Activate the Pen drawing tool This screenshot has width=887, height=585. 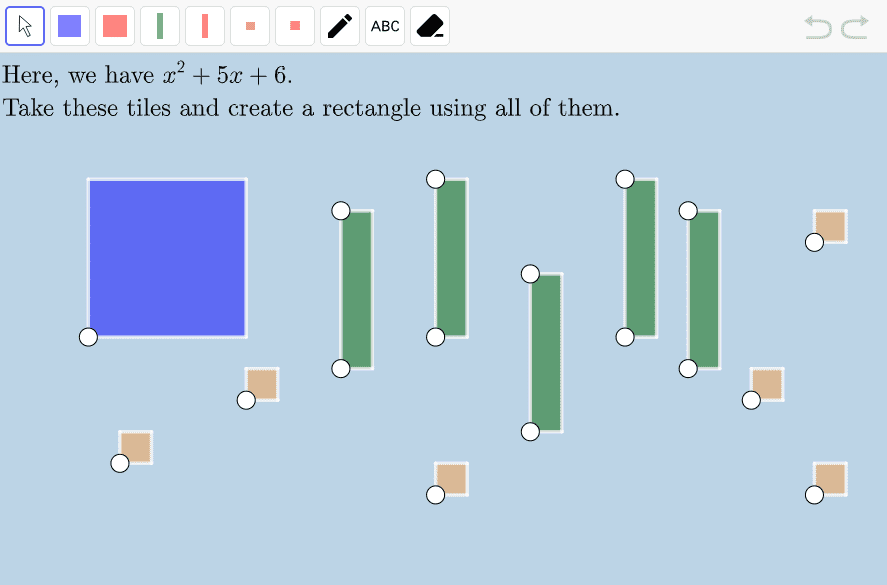[340, 26]
